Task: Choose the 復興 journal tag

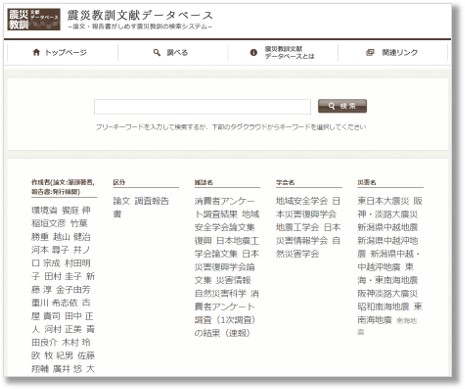Action: tap(203, 241)
